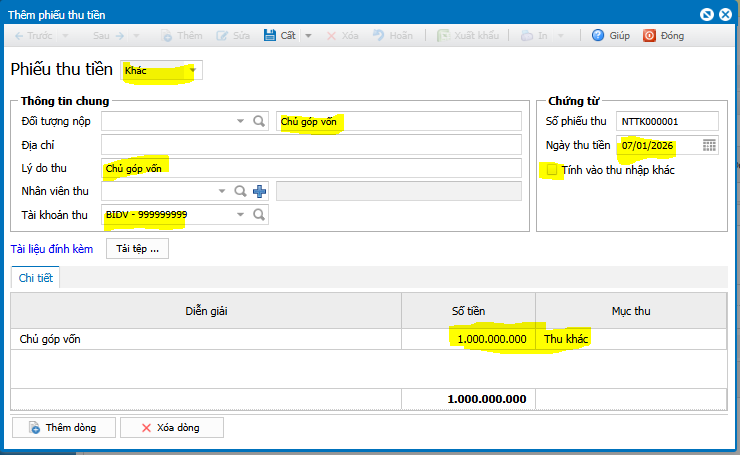This screenshot has width=740, height=455.
Task: Click the Diễn giải column header
Action: point(206,311)
